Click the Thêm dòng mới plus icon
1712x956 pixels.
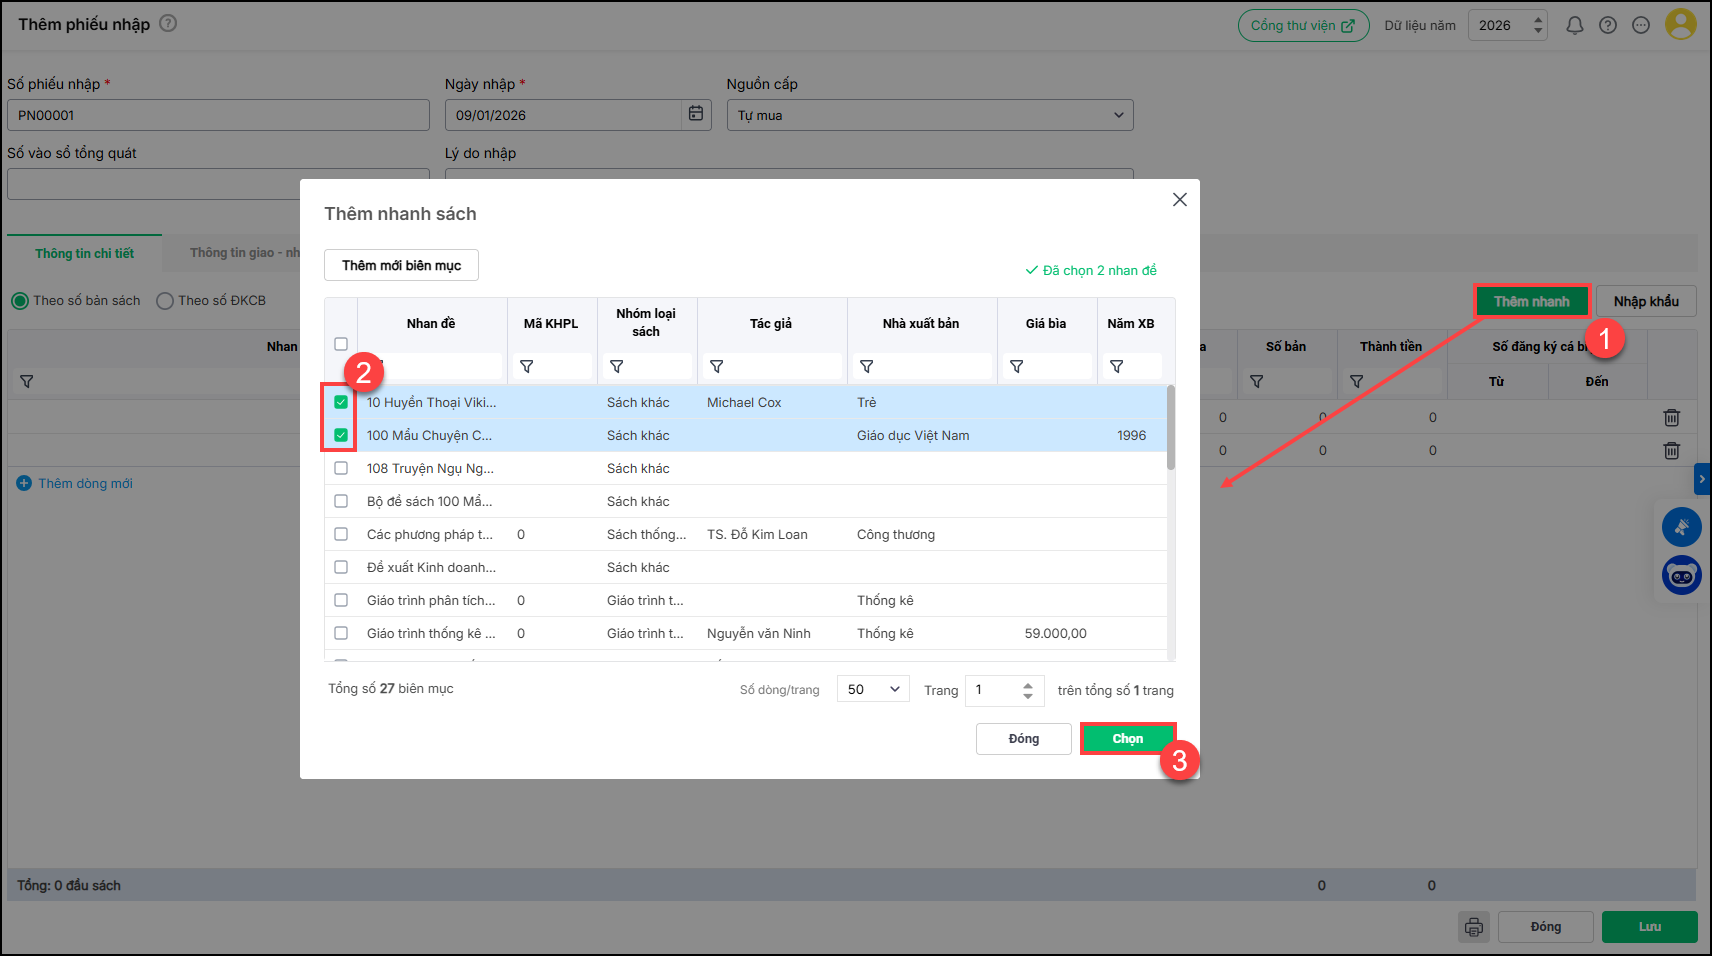pos(24,484)
